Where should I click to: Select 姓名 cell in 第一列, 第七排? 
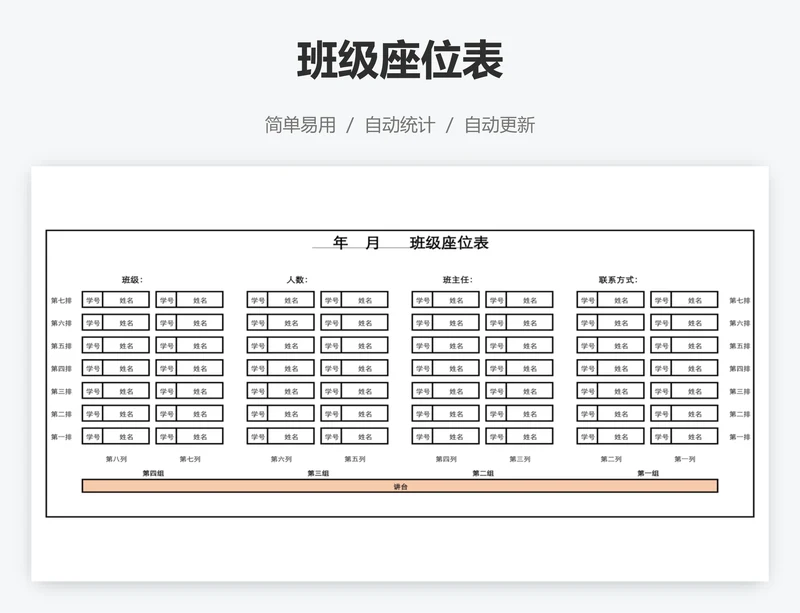coord(695,300)
